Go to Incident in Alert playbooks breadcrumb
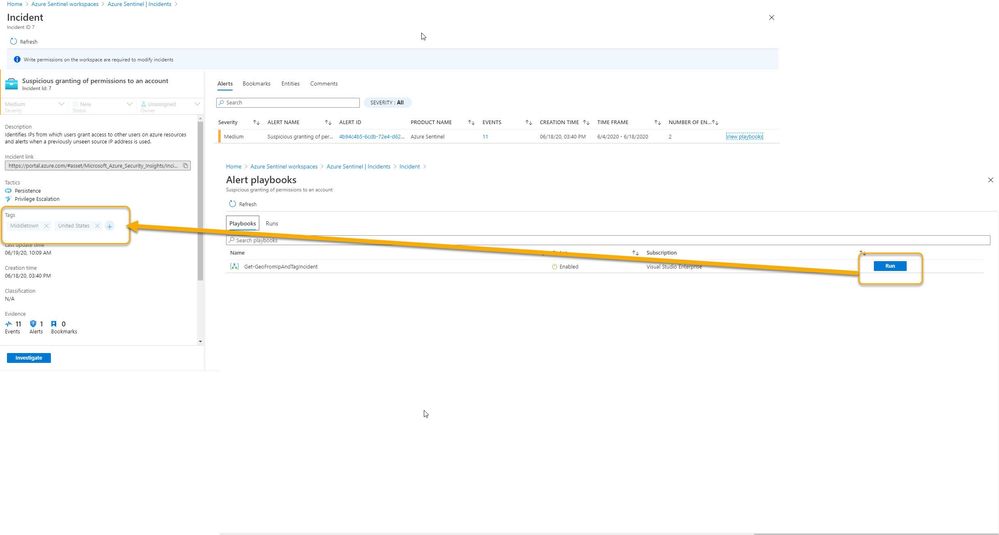 pyautogui.click(x=410, y=166)
